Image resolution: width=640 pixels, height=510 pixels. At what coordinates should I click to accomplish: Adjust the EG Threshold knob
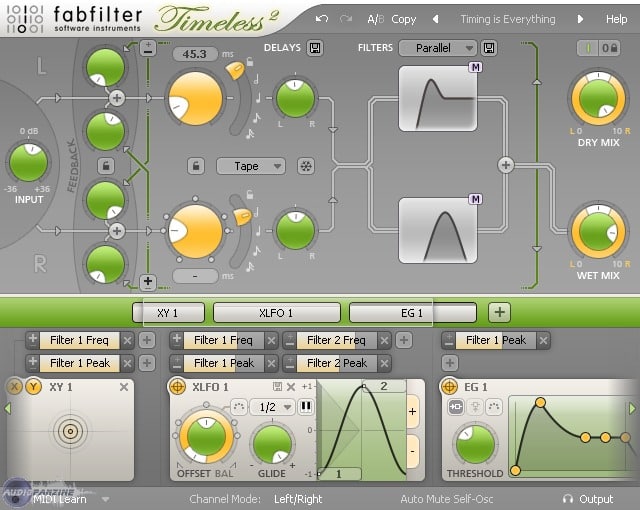(x=475, y=444)
